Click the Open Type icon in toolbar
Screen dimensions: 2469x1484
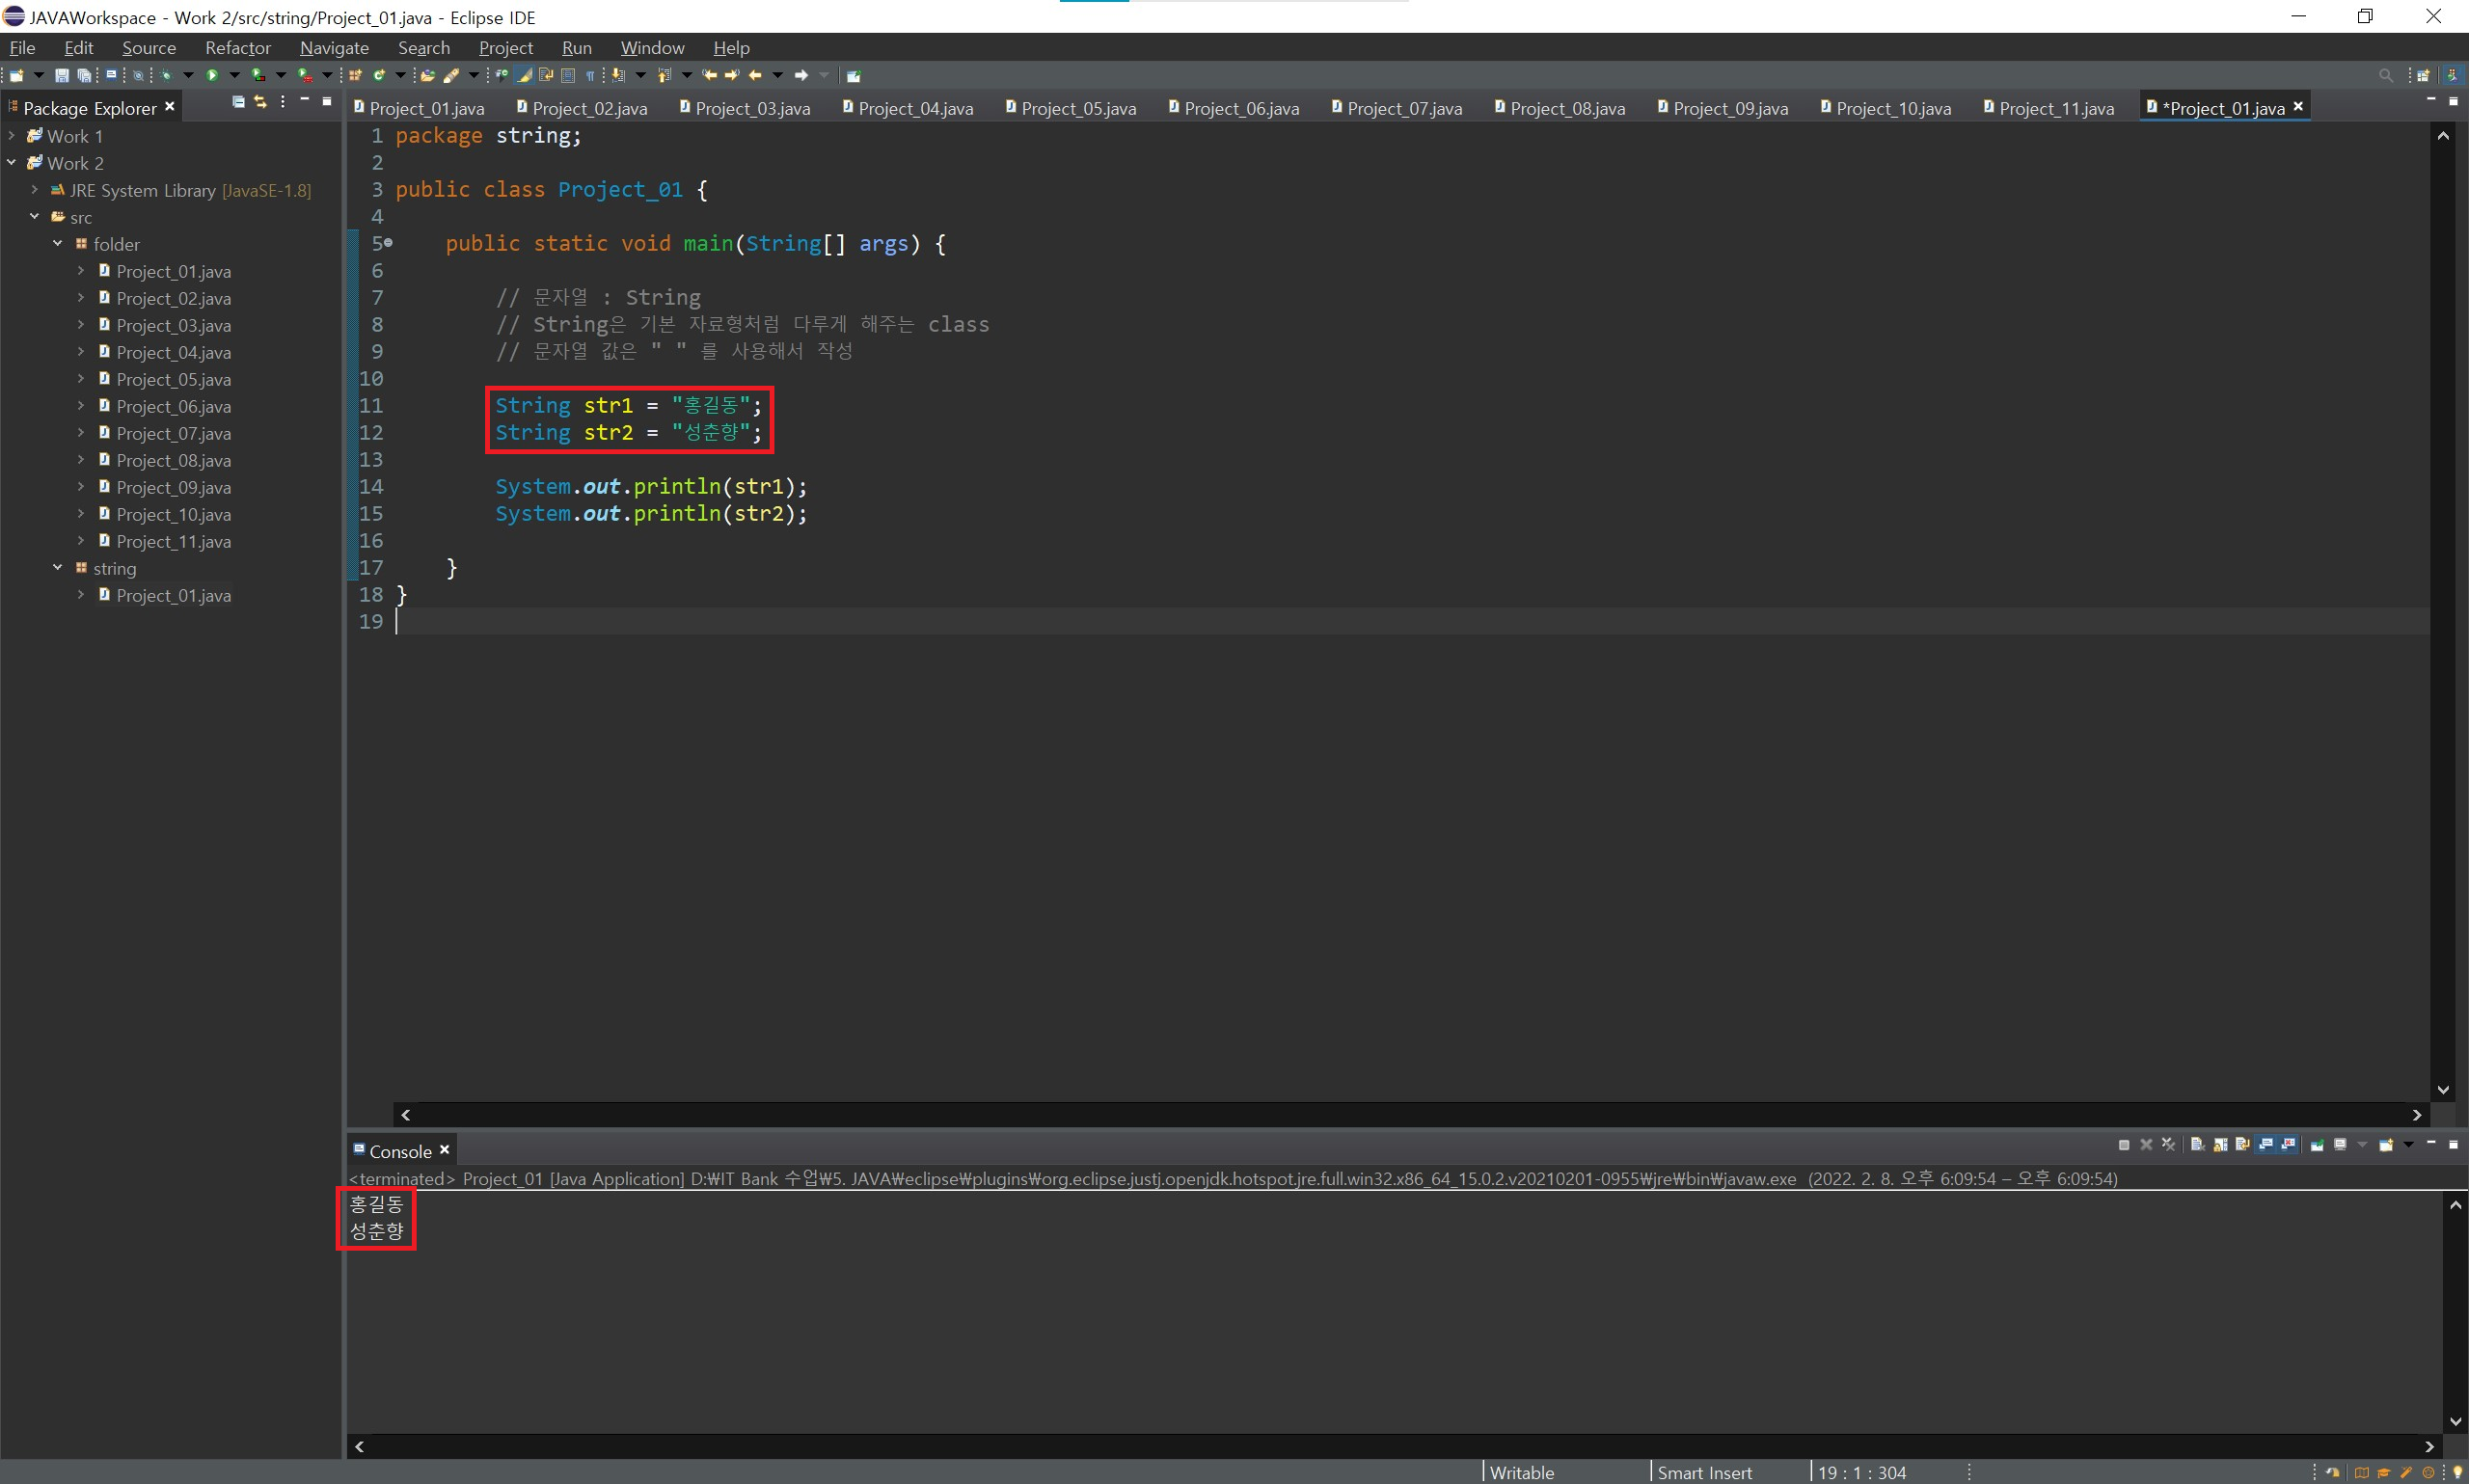pos(427,75)
